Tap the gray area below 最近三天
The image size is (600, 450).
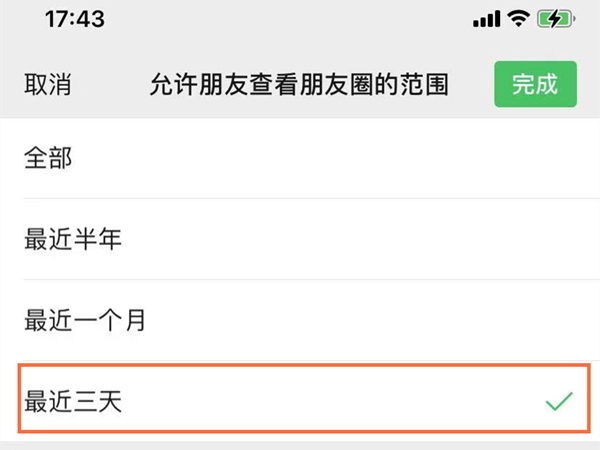click(300, 443)
